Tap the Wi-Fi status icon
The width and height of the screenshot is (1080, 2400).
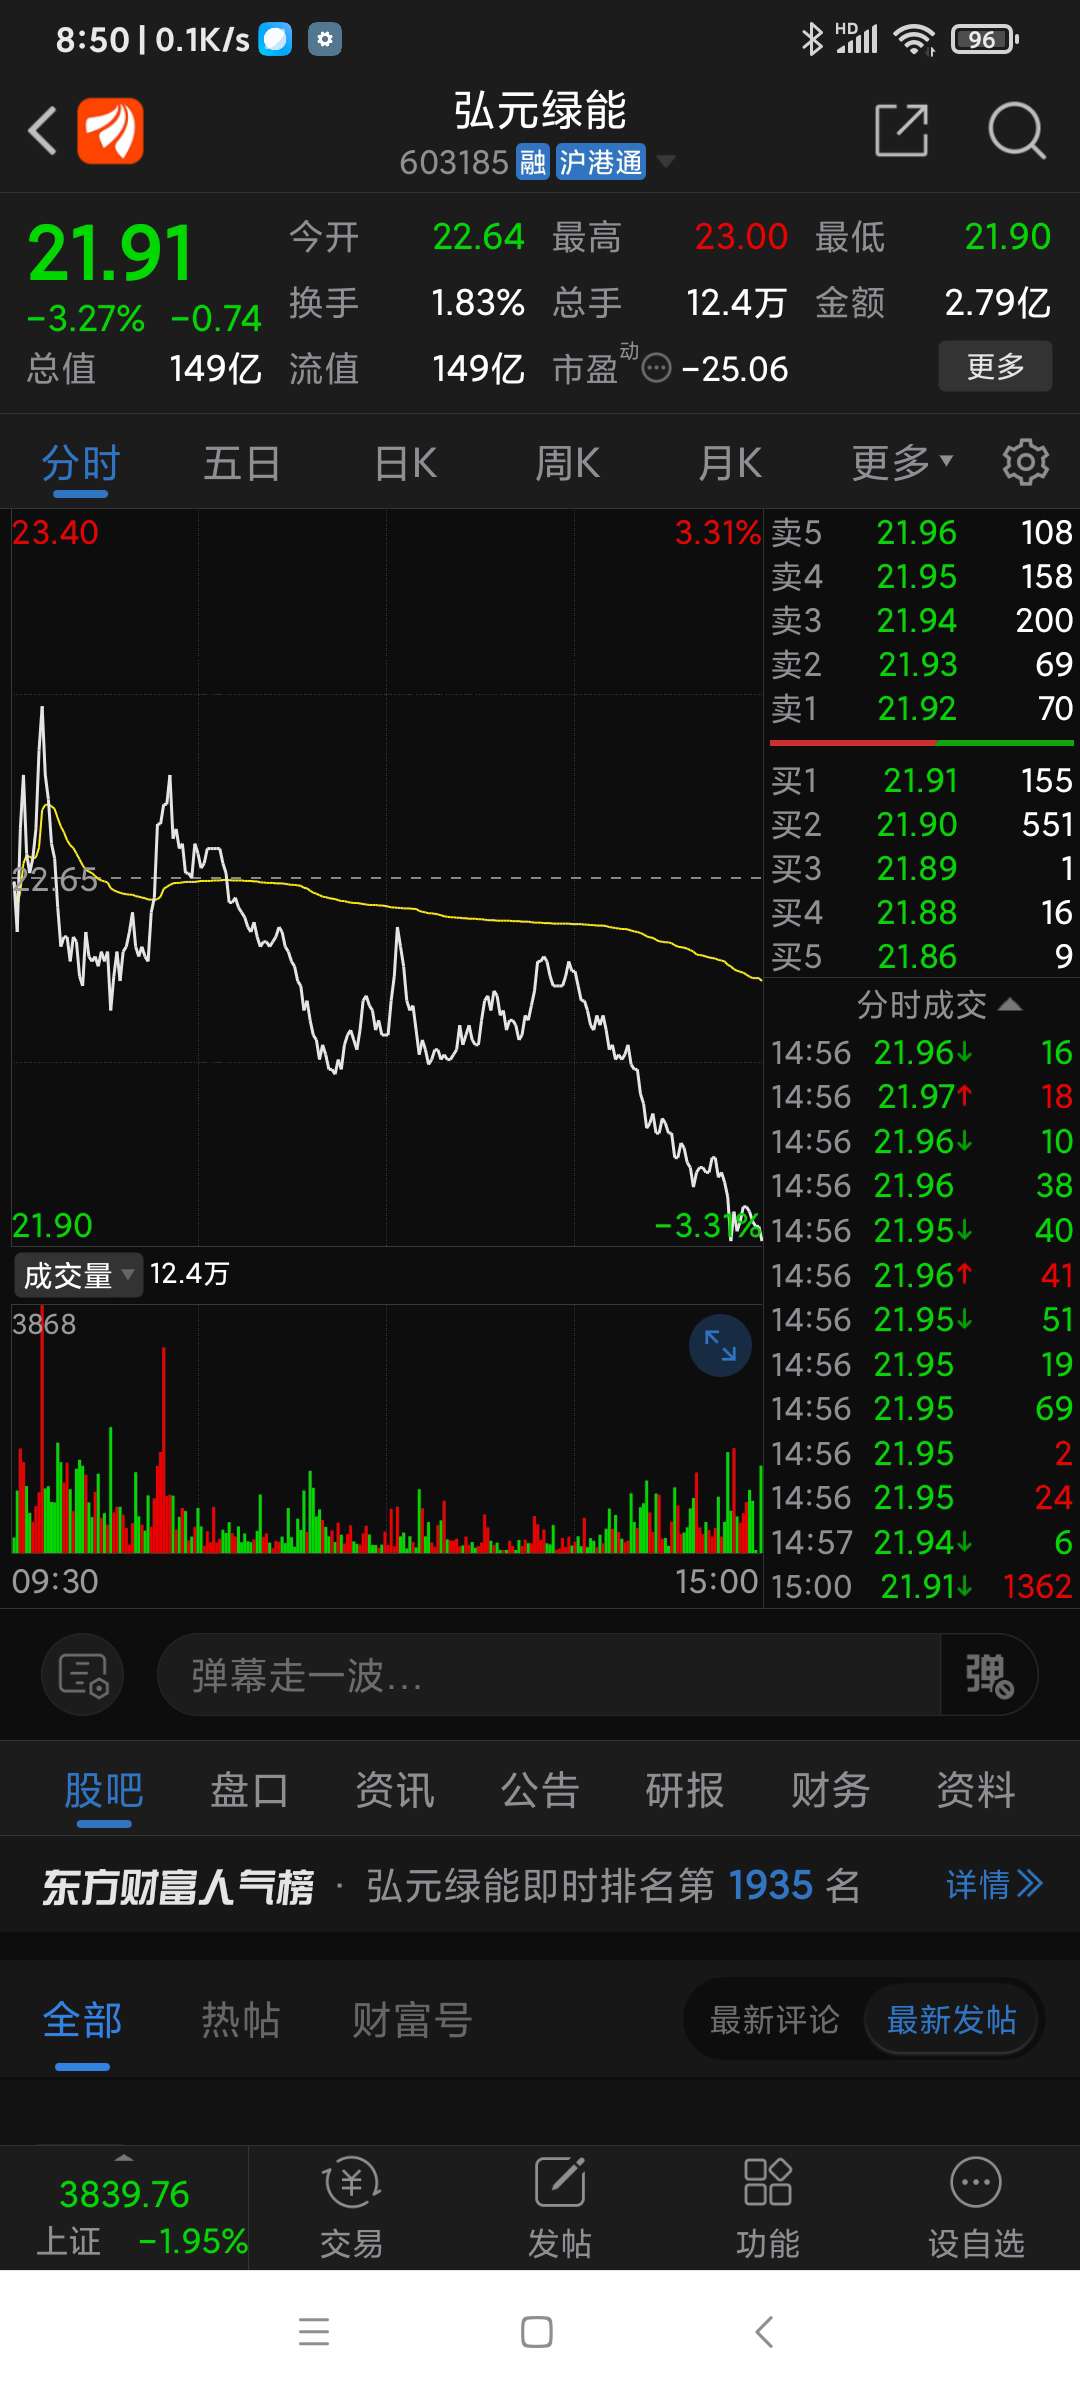point(914,40)
